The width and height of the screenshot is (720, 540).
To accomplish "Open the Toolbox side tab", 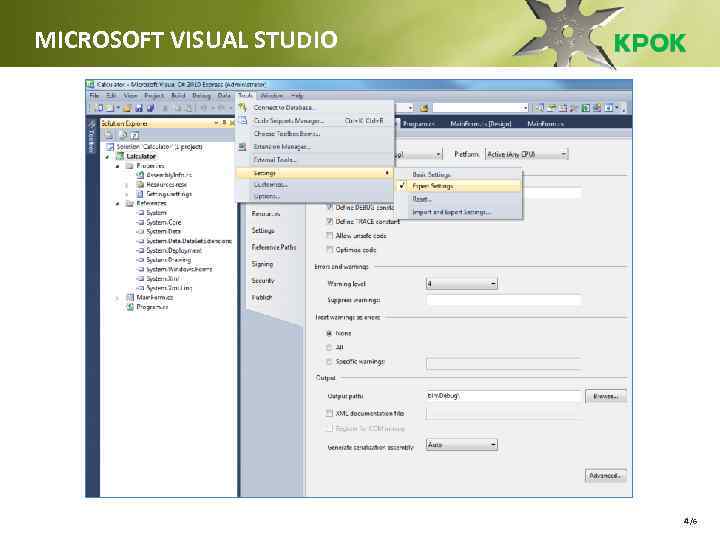I will click(x=91, y=136).
